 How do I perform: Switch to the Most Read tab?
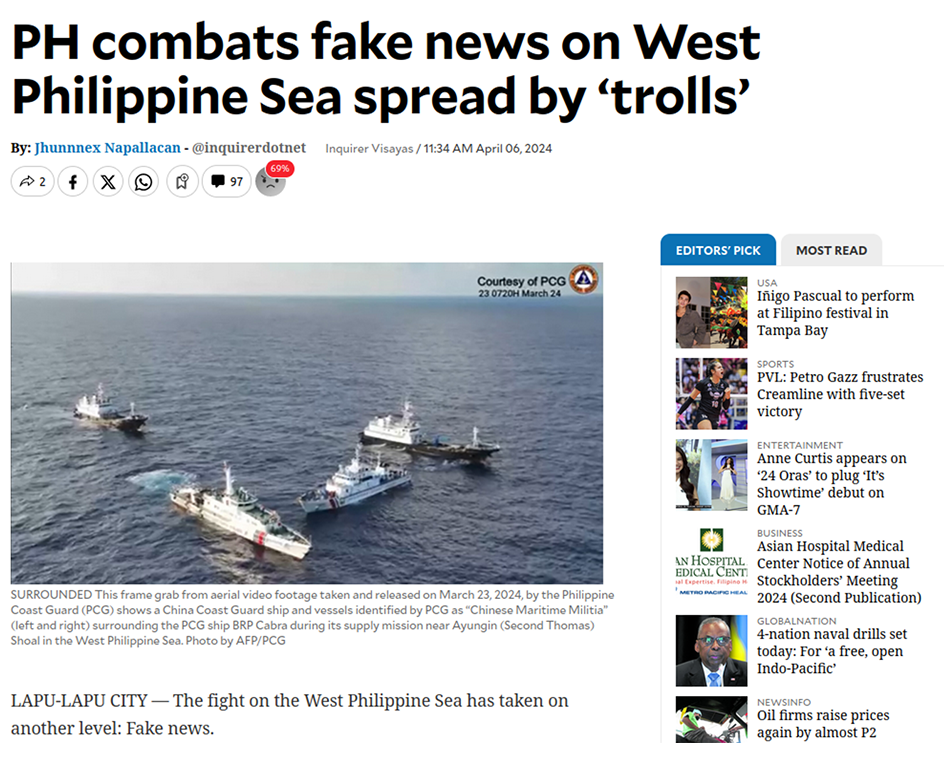point(831,250)
